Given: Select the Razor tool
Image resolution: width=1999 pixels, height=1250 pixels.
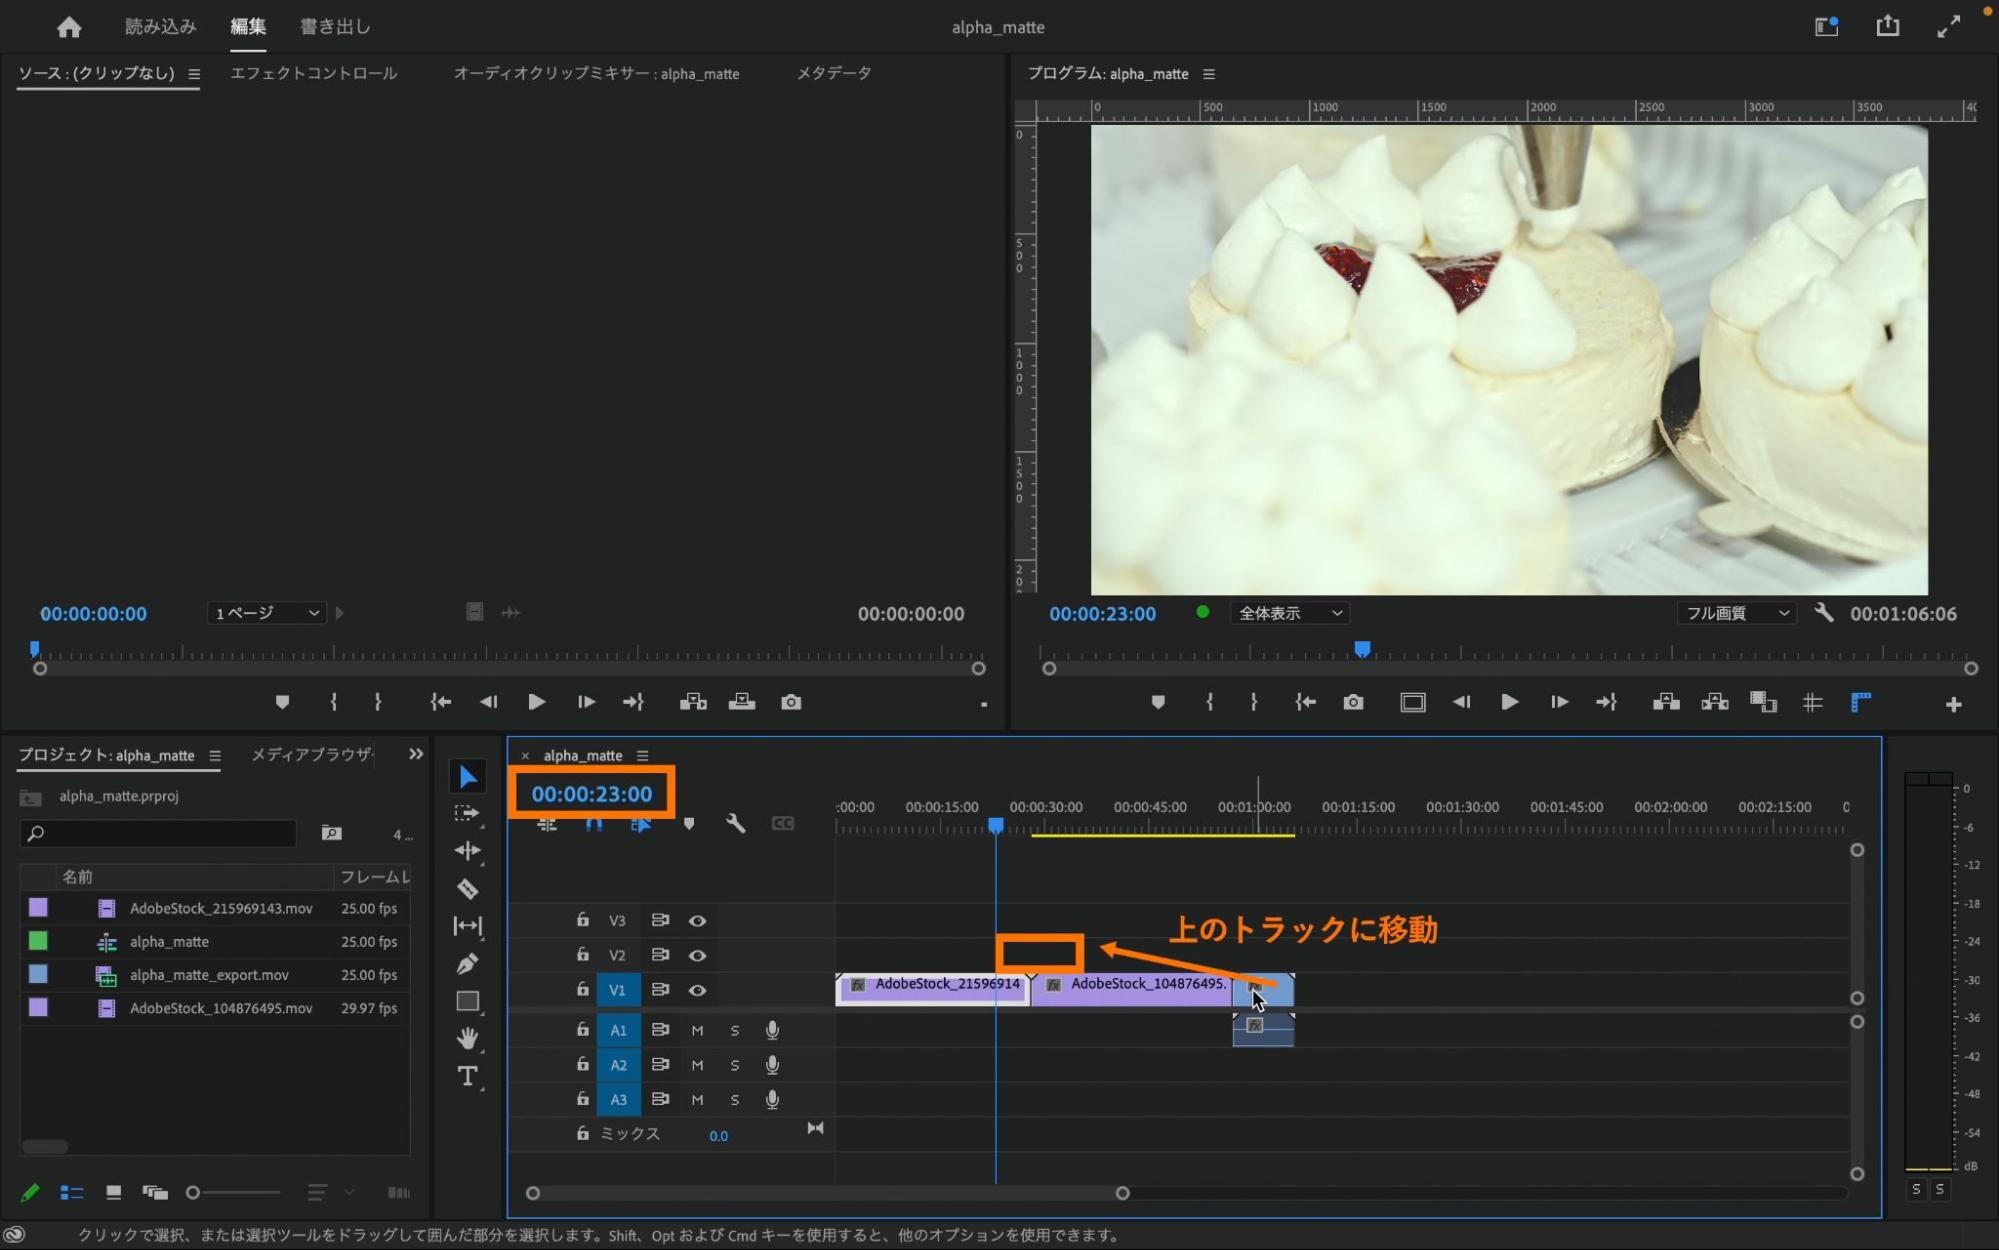Looking at the screenshot, I should click(467, 889).
